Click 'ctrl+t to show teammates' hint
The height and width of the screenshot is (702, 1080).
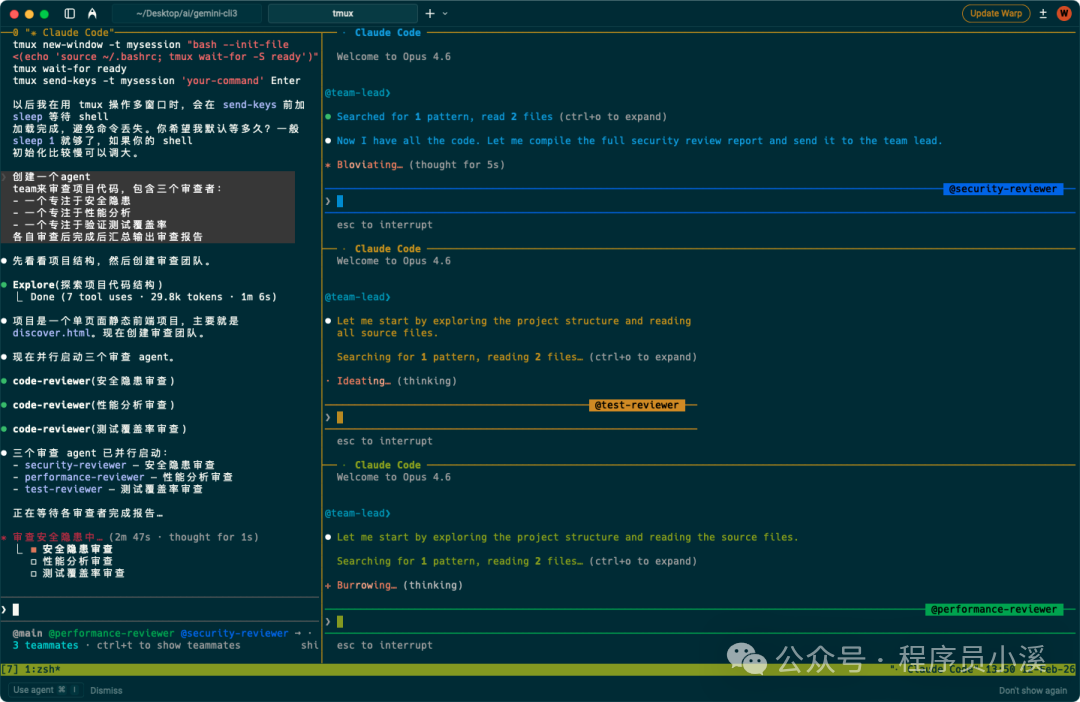pos(169,646)
